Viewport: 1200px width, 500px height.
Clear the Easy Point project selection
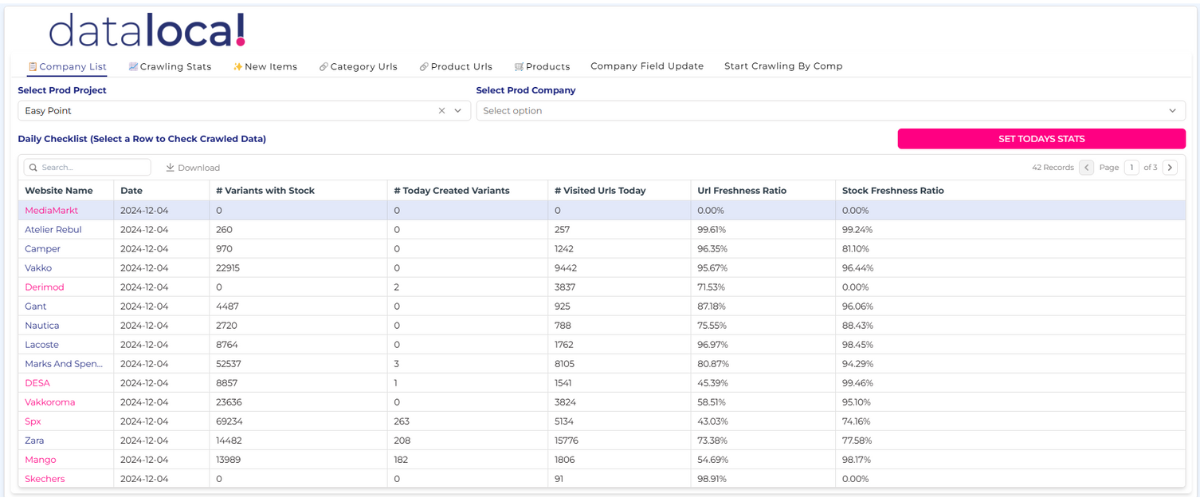[442, 111]
